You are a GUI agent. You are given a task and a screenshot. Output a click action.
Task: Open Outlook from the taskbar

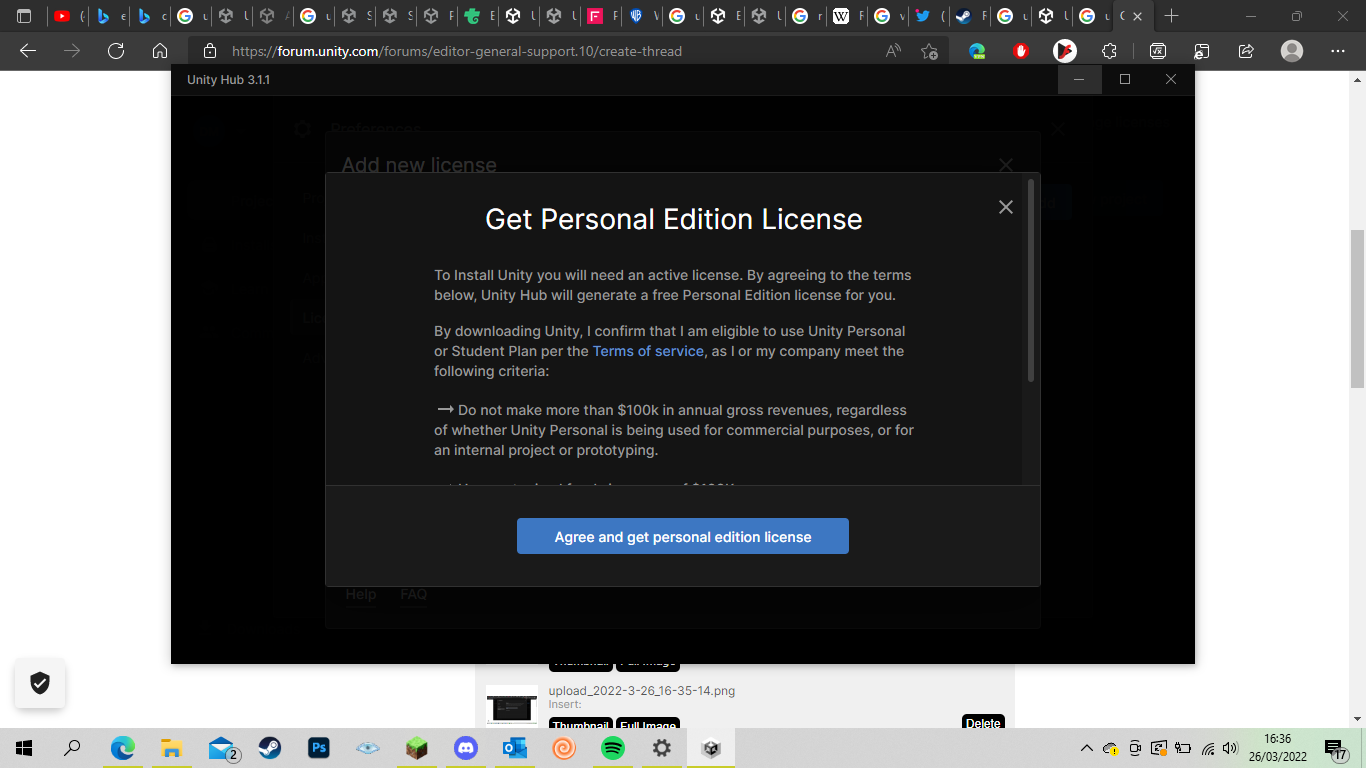(x=515, y=748)
